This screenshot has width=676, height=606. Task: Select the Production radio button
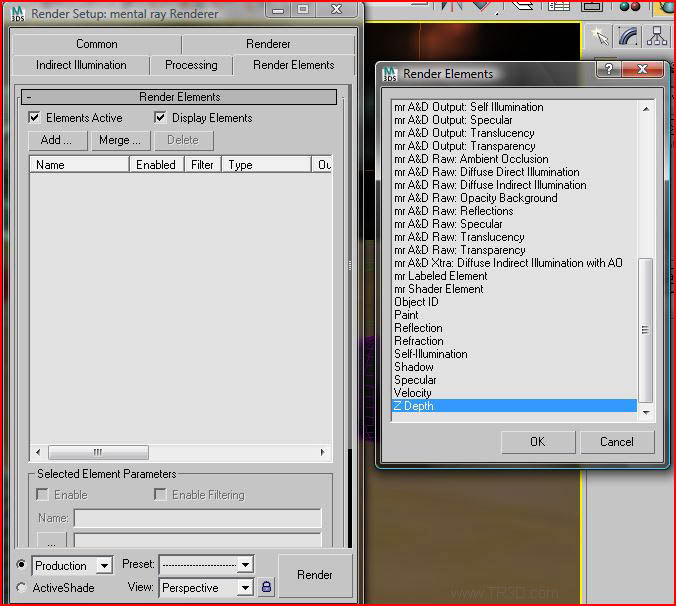tap(21, 564)
